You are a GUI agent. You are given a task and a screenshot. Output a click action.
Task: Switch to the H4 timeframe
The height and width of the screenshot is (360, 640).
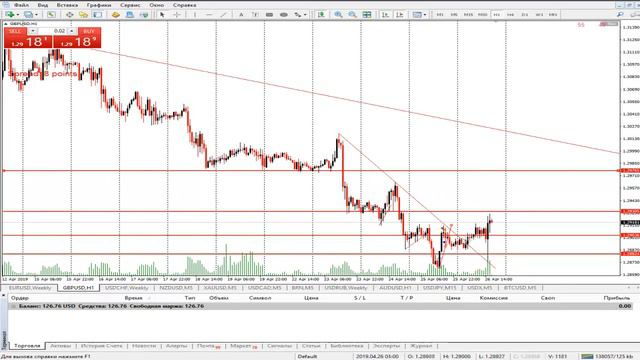[x=511, y=15]
